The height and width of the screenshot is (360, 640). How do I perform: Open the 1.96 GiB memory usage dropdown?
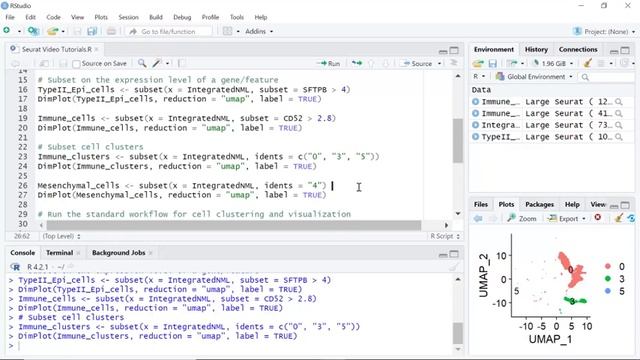[x=553, y=63]
